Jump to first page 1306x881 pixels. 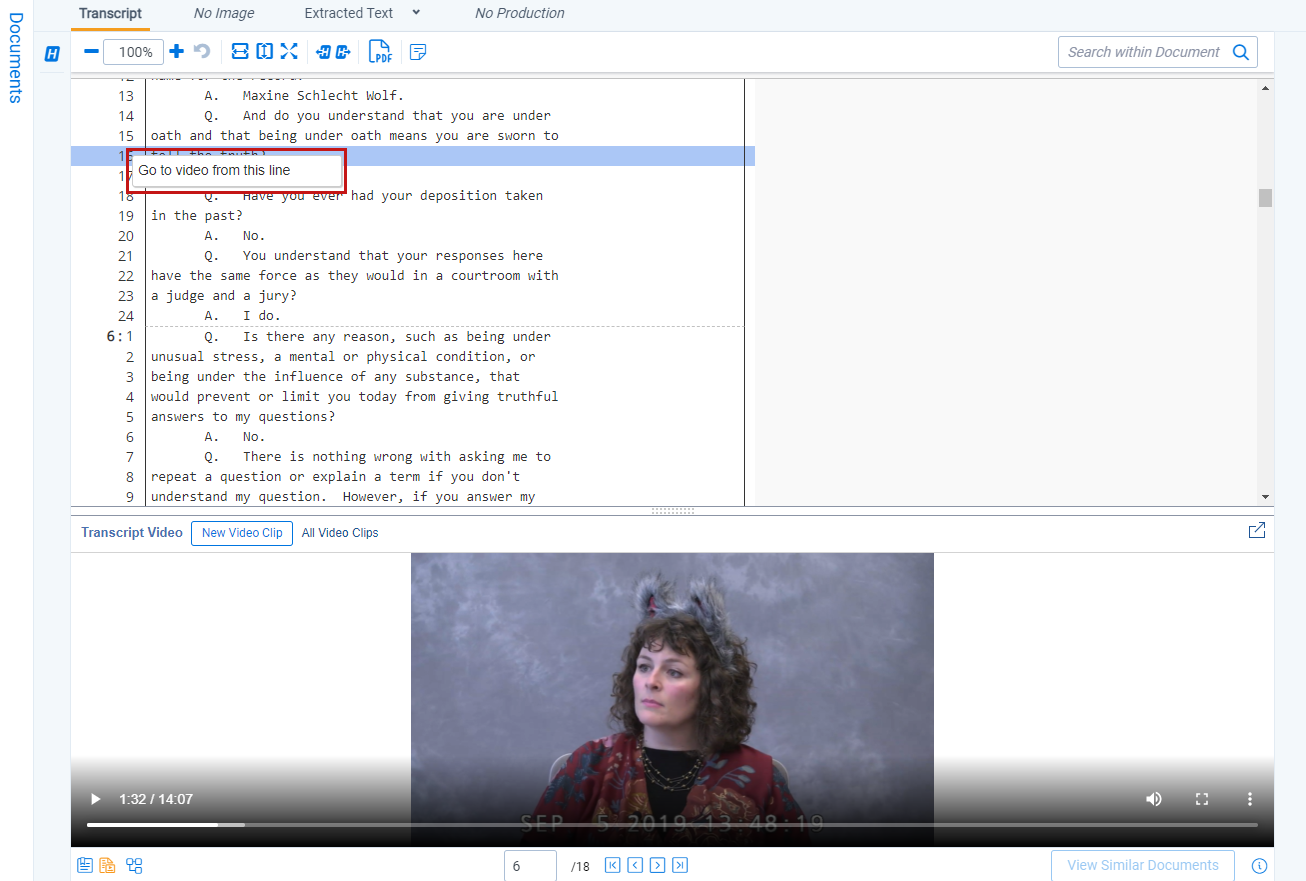pos(613,865)
